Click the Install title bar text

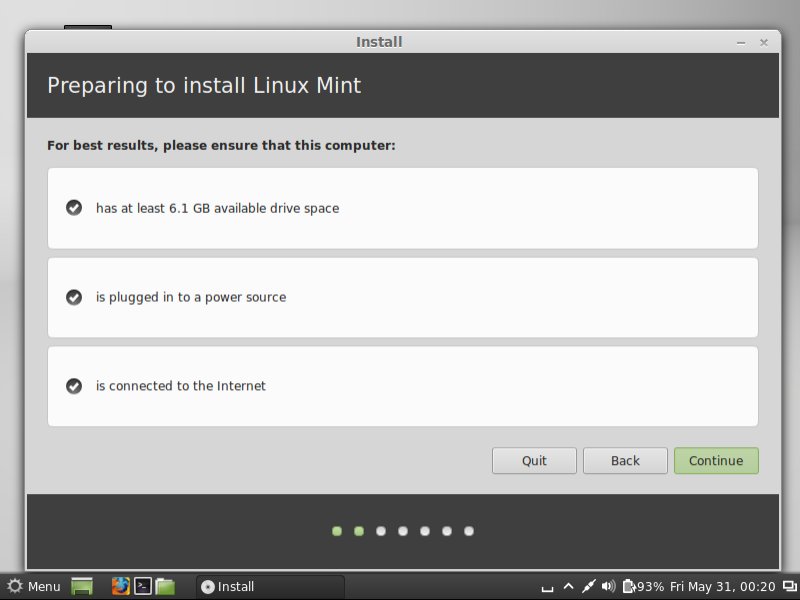tap(379, 42)
